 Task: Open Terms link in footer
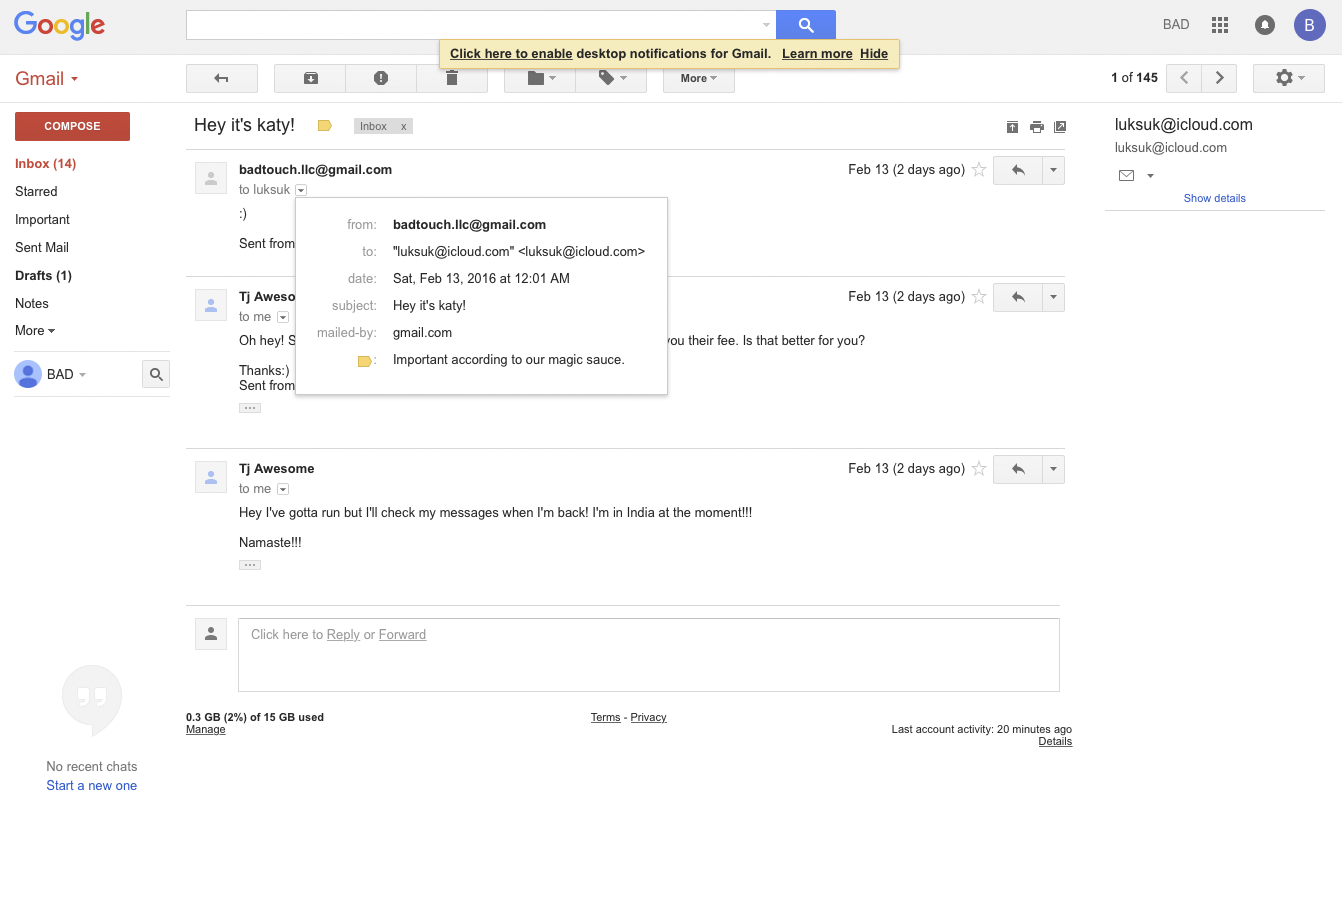[x=605, y=718]
